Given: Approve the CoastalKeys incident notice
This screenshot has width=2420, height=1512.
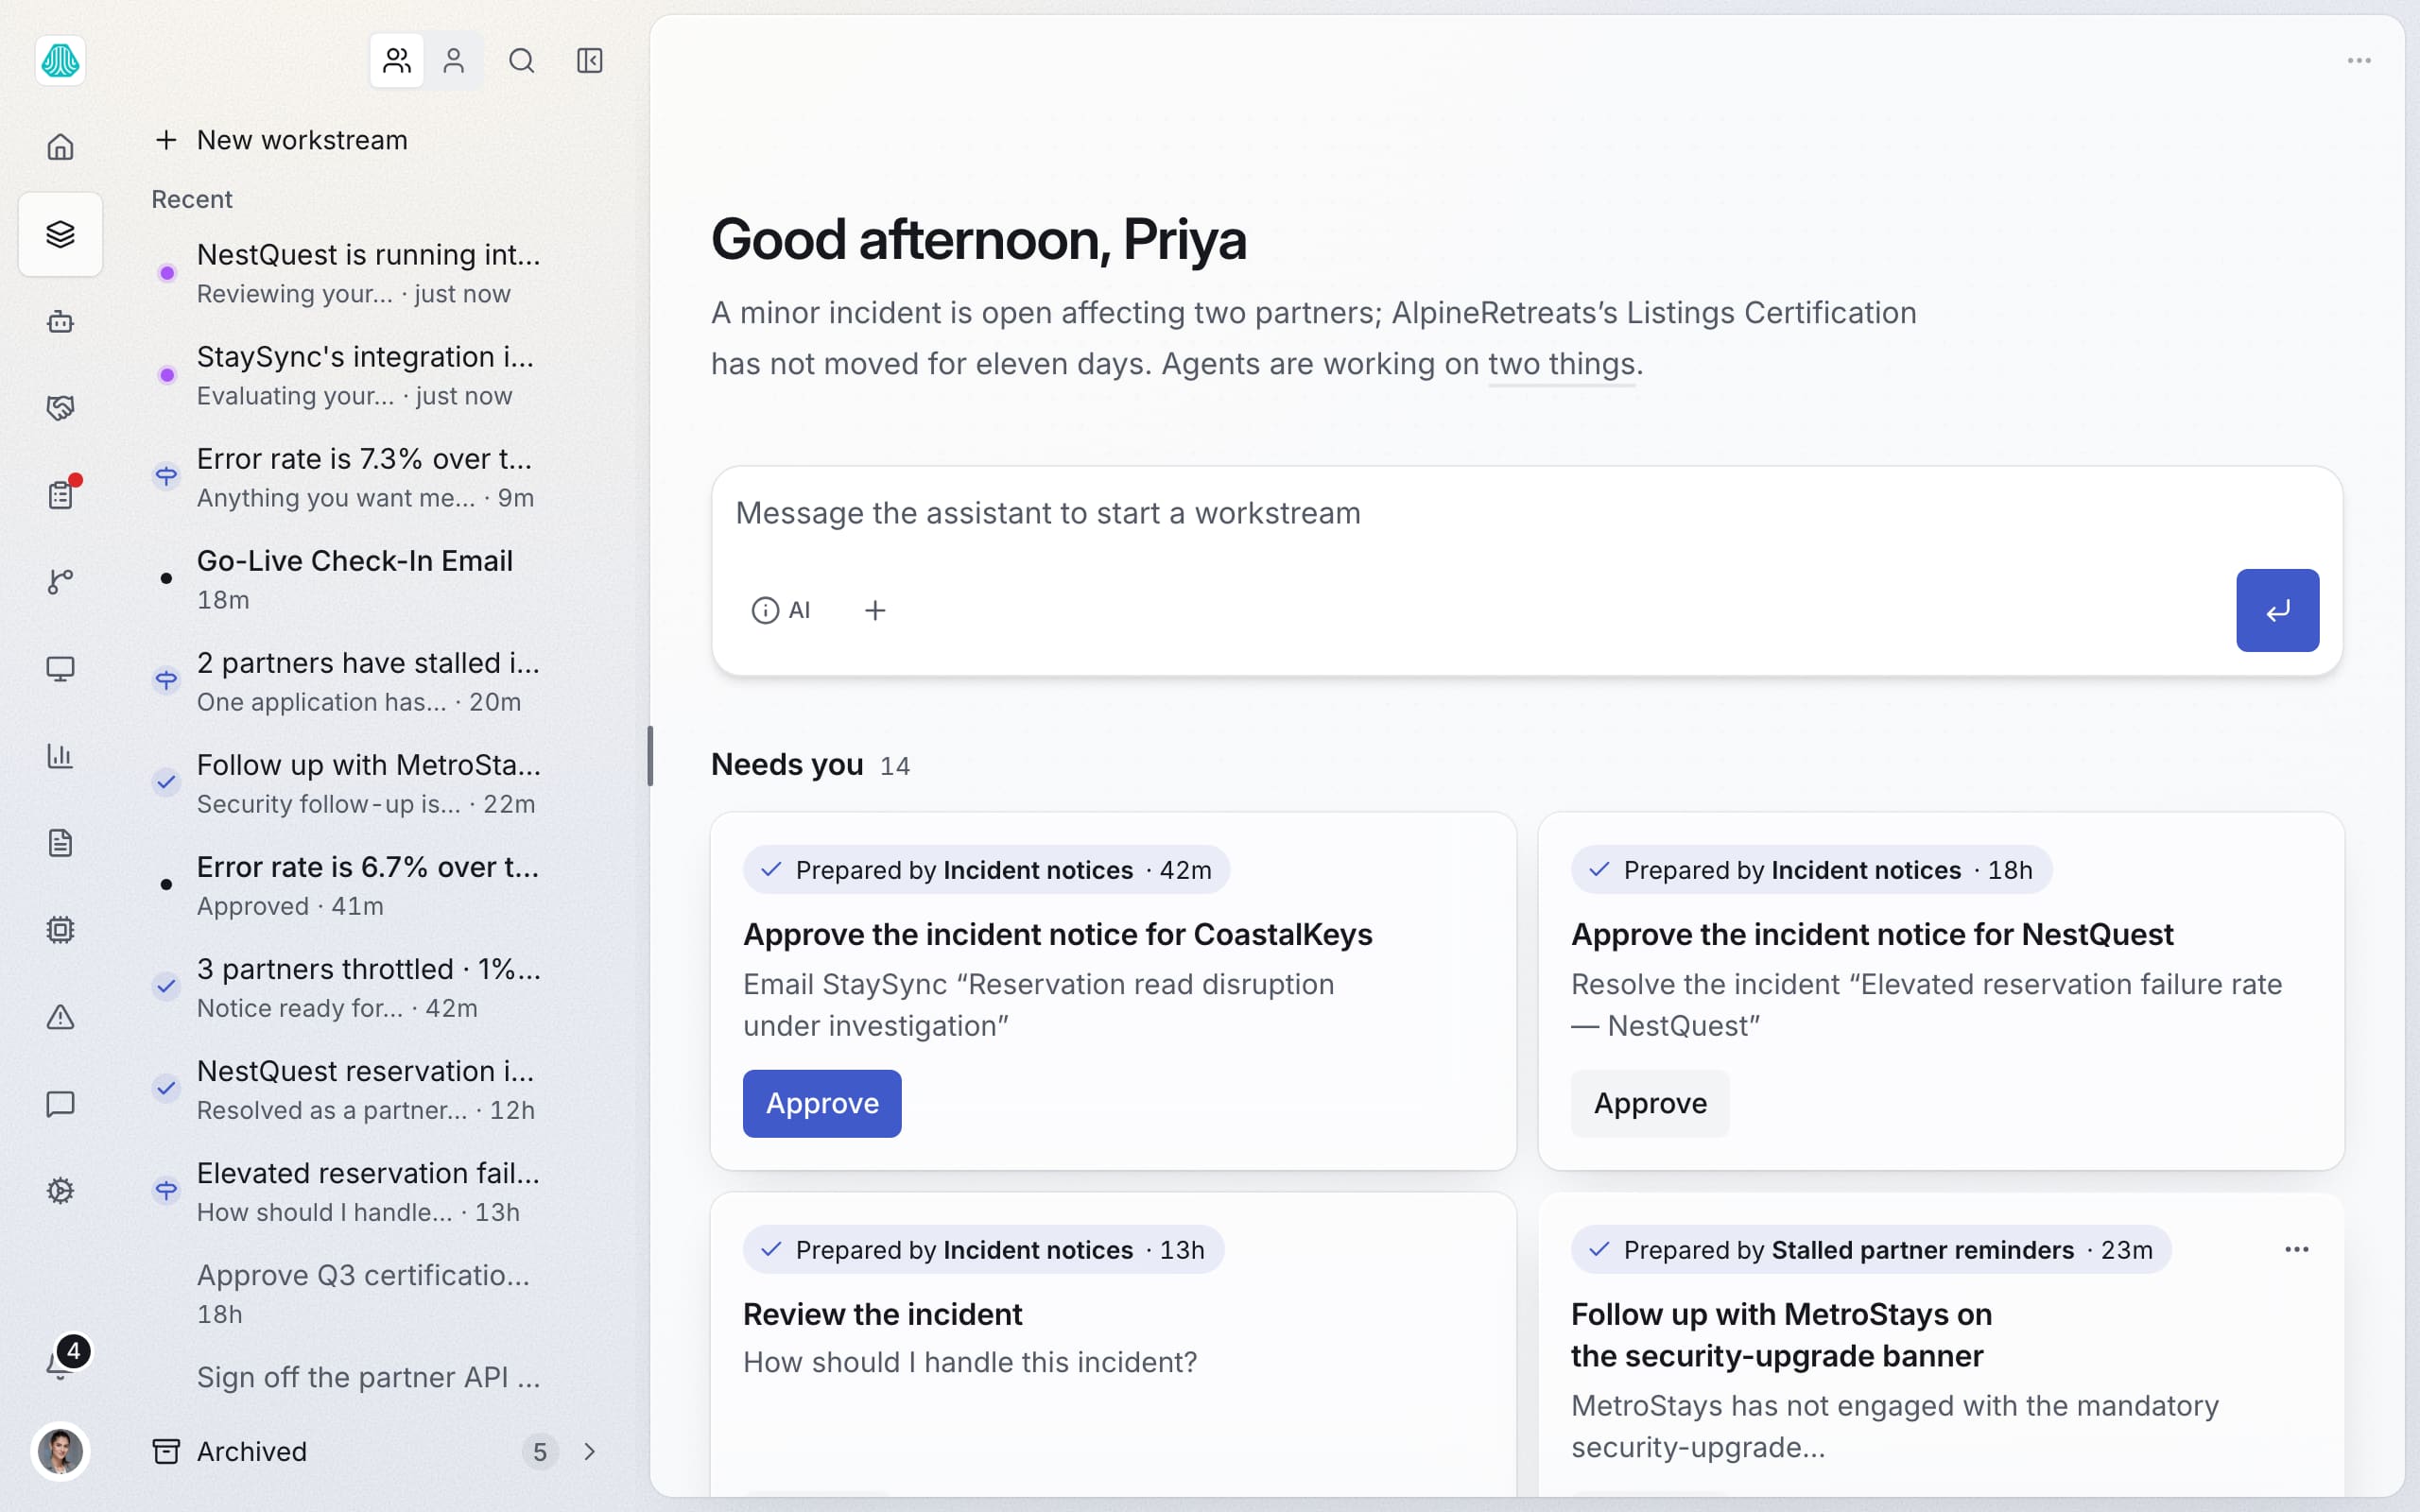Looking at the screenshot, I should (x=822, y=1103).
